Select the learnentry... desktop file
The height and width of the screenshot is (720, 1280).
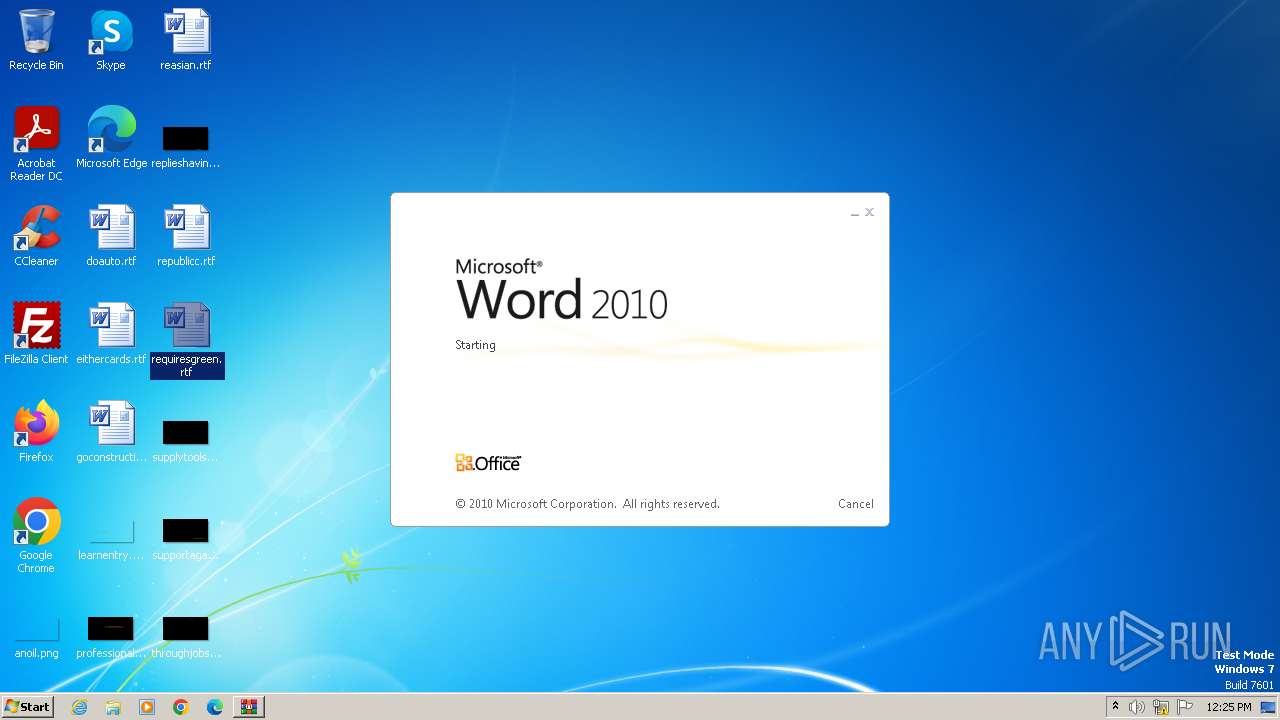click(111, 540)
